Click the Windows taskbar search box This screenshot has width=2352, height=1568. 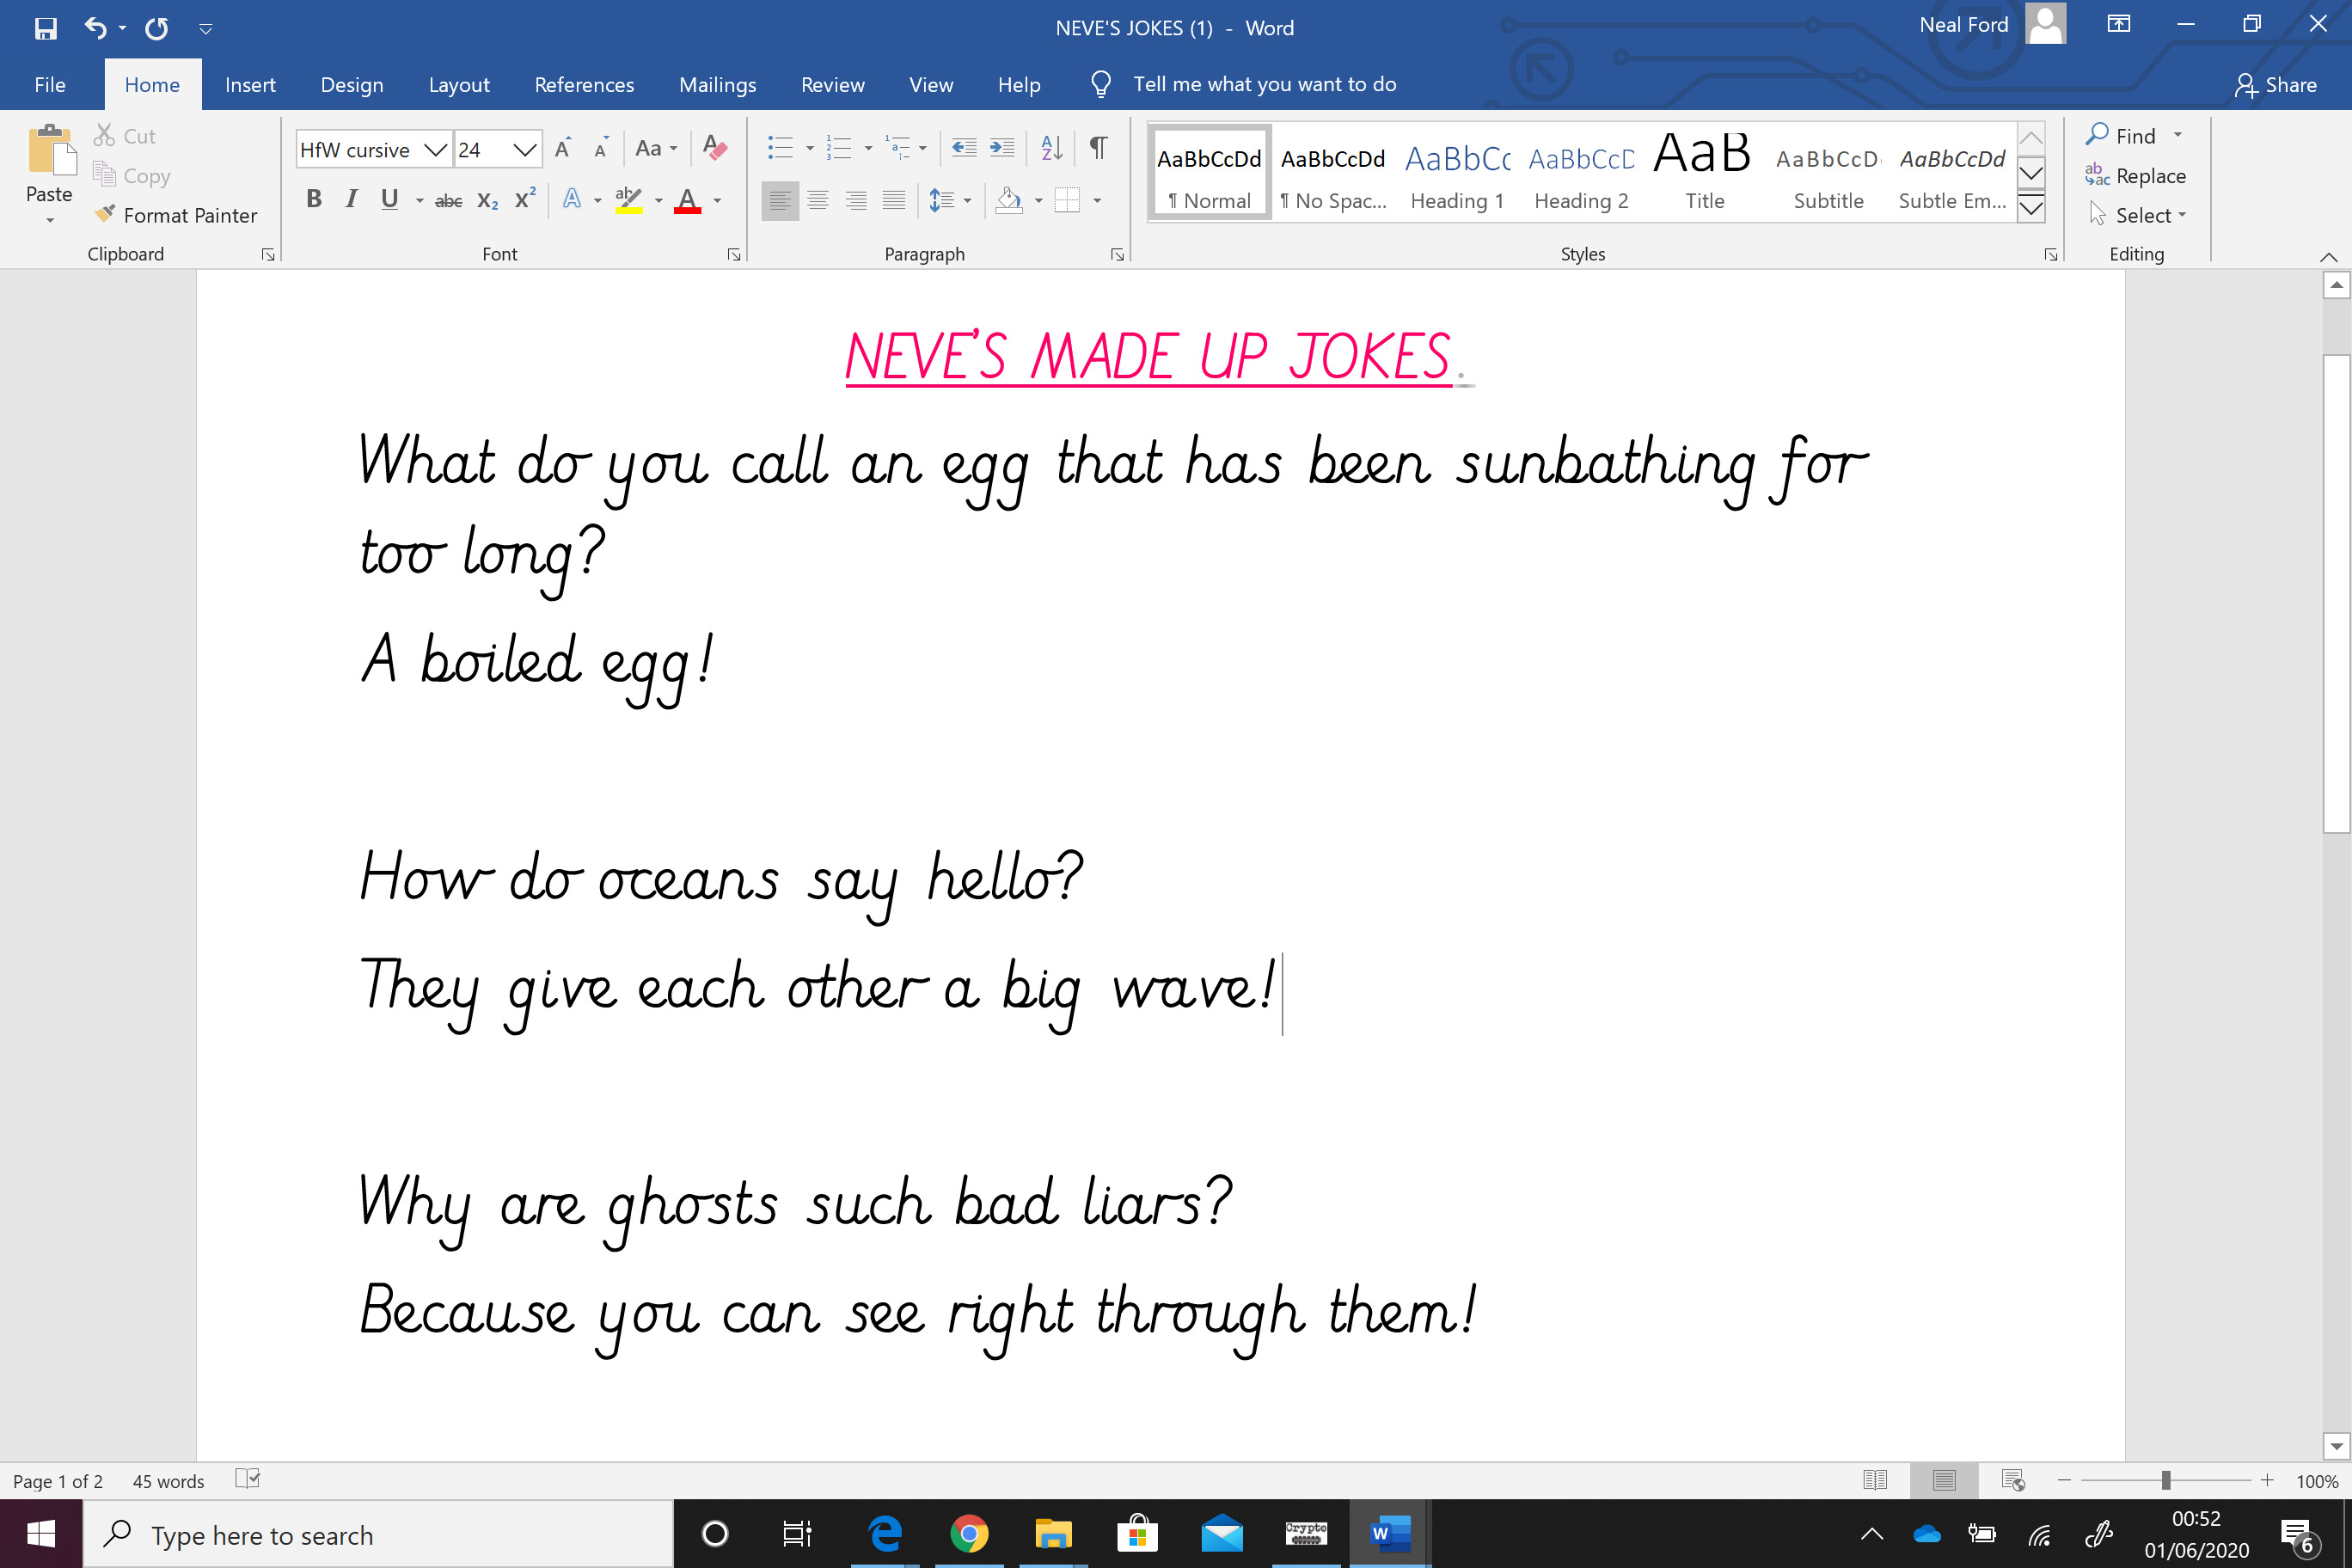378,1535
